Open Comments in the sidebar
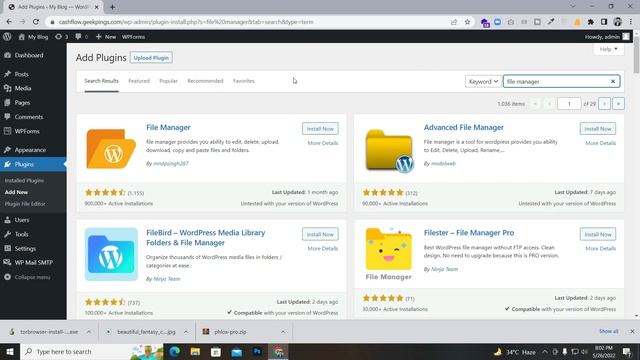640x360 pixels. pyautogui.click(x=29, y=117)
